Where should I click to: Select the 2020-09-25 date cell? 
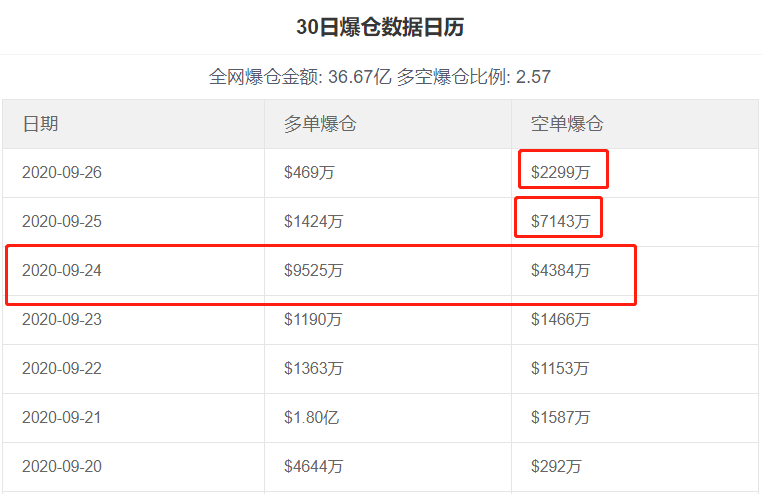(62, 221)
